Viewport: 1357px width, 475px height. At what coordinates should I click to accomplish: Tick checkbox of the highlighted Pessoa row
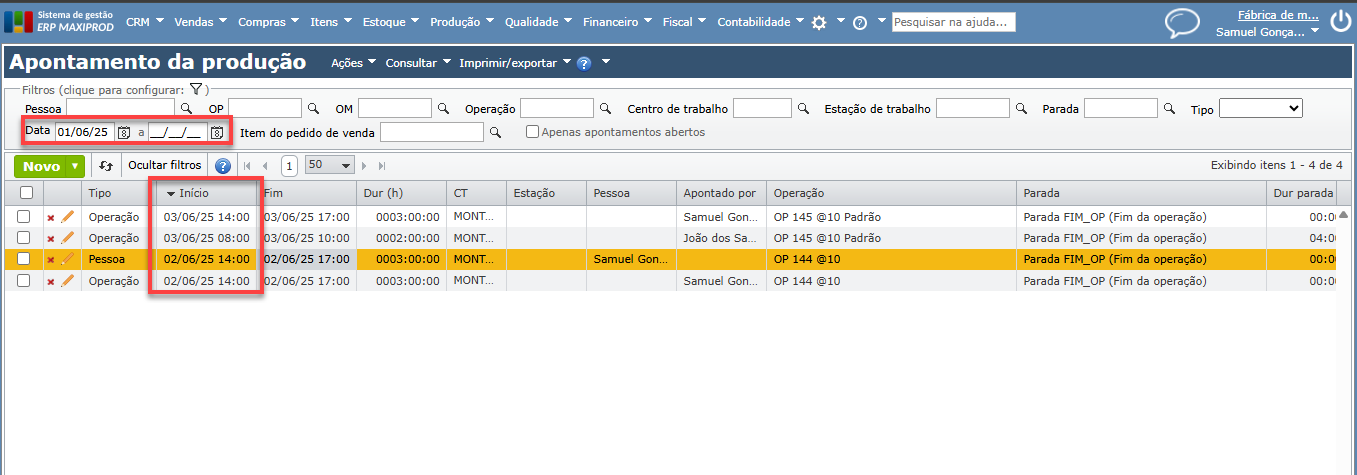point(24,259)
